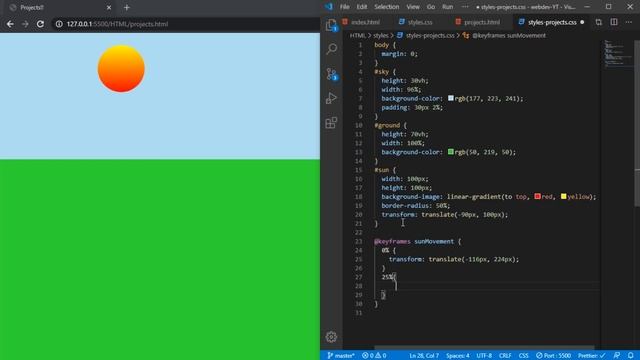Open the Run and Debug view
Viewport: 640px width, 360px height.
point(331,98)
